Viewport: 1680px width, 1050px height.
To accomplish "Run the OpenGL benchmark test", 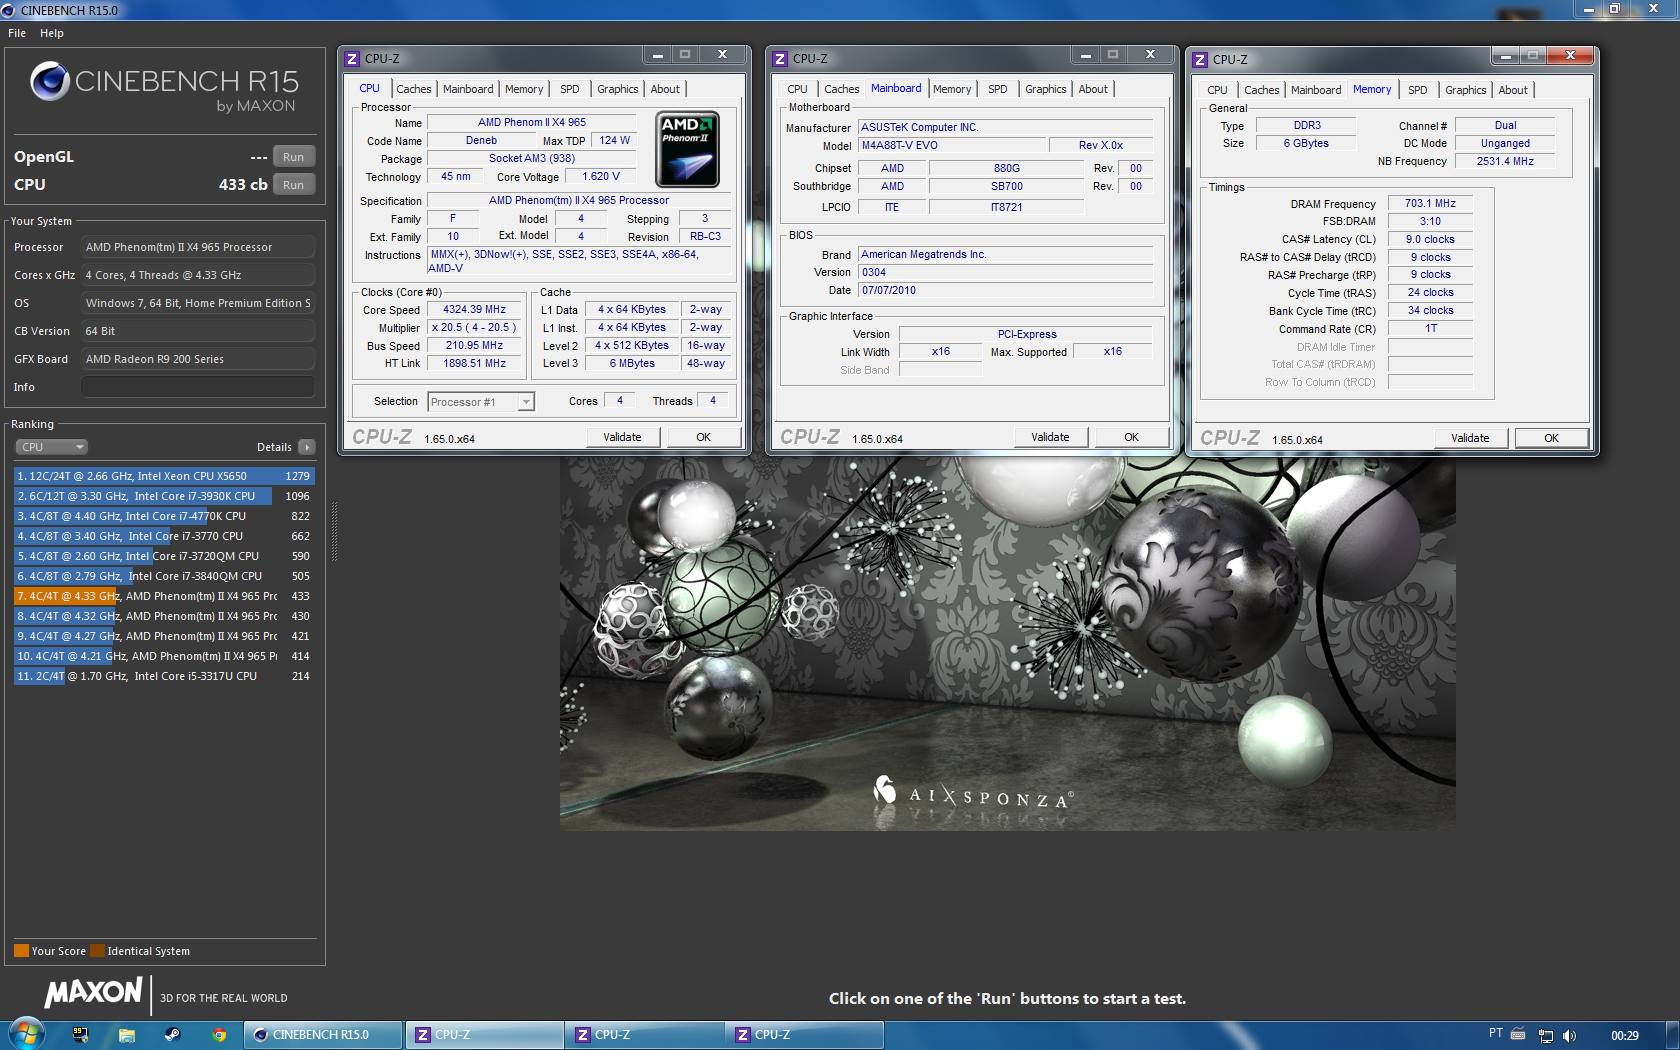I will 293,157.
